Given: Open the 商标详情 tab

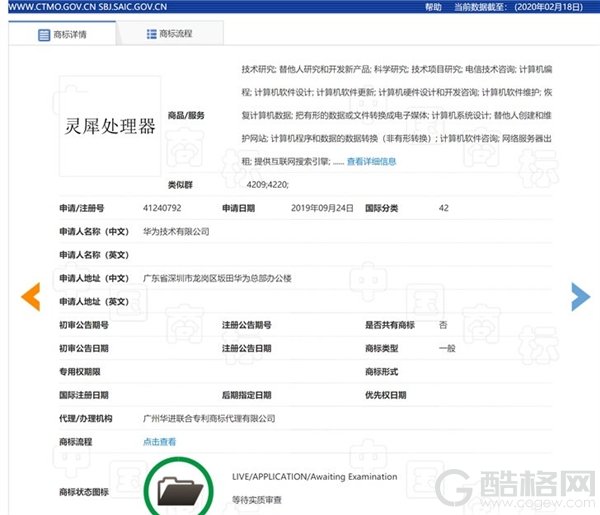Looking at the screenshot, I should click(x=62, y=34).
